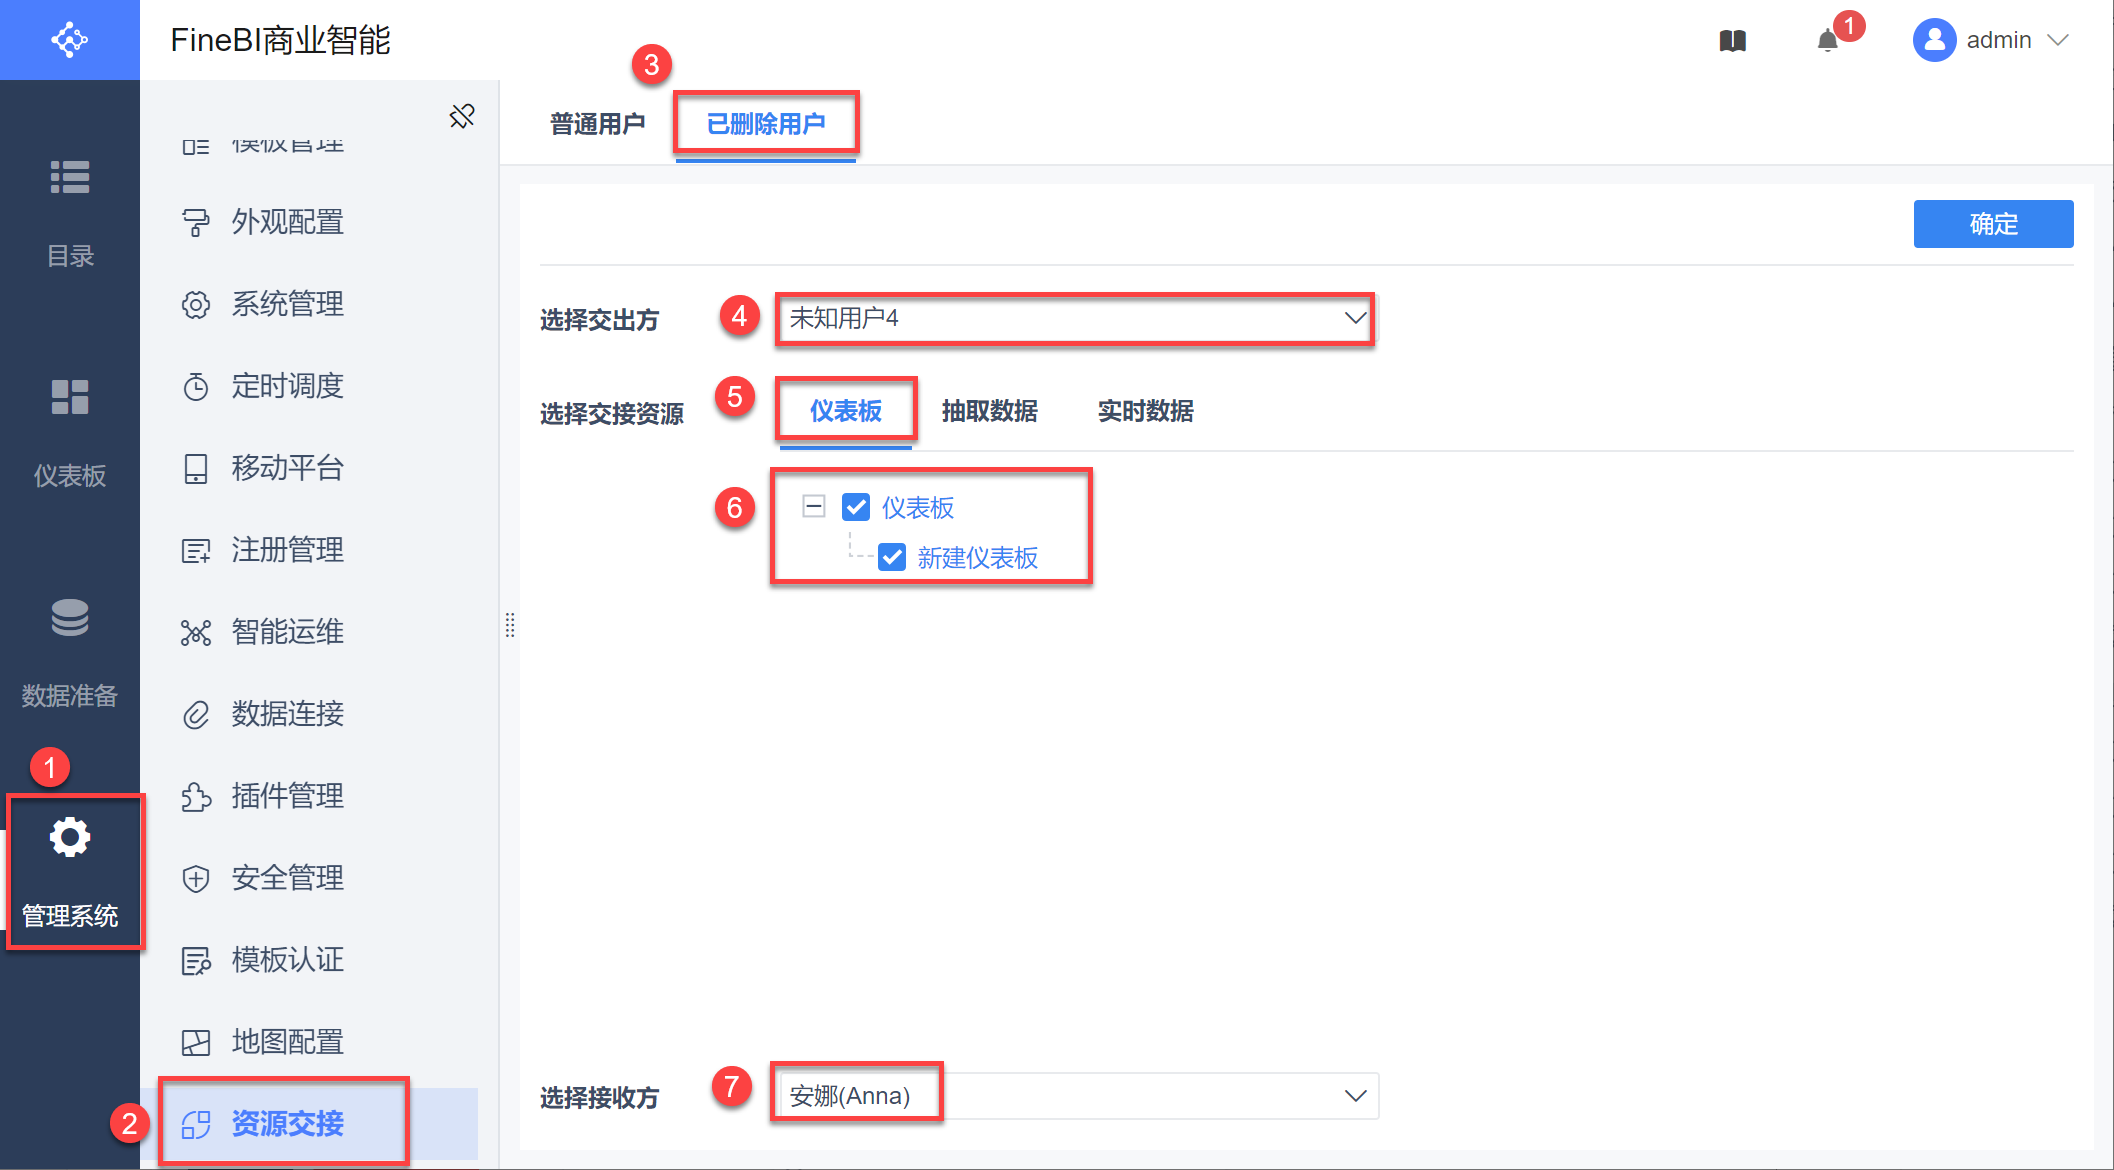Click the FineBI logo icon
This screenshot has width=2114, height=1170.
(x=70, y=40)
